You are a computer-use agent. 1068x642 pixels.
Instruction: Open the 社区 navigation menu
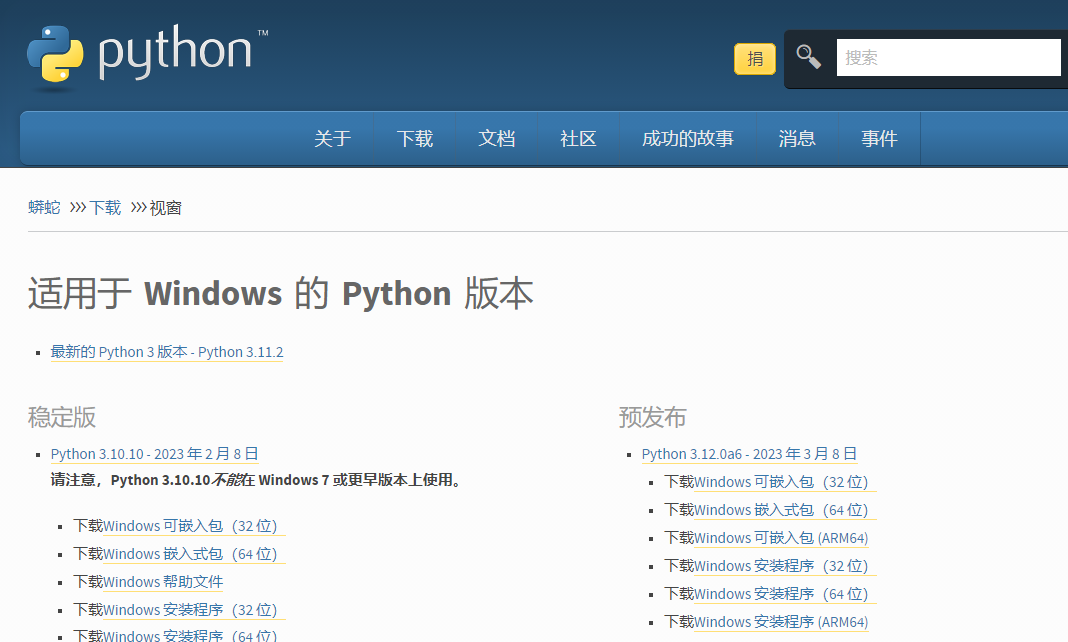(578, 139)
